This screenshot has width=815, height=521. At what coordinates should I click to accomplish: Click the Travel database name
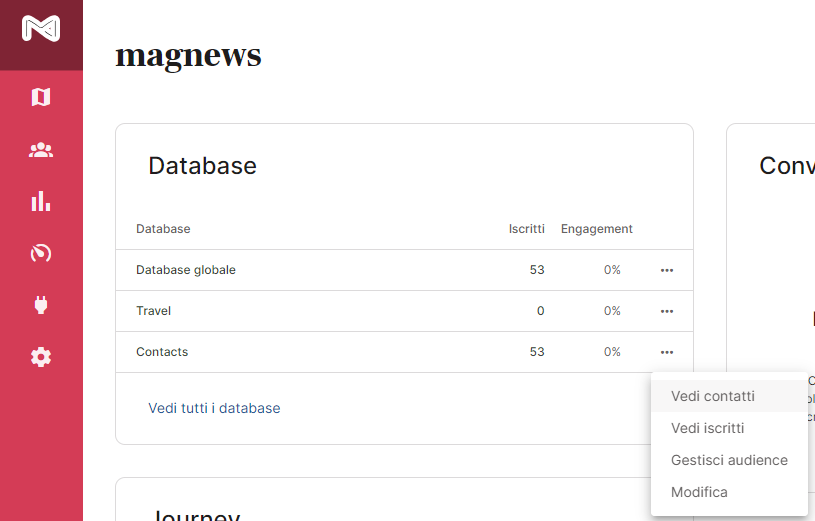pyautogui.click(x=153, y=311)
